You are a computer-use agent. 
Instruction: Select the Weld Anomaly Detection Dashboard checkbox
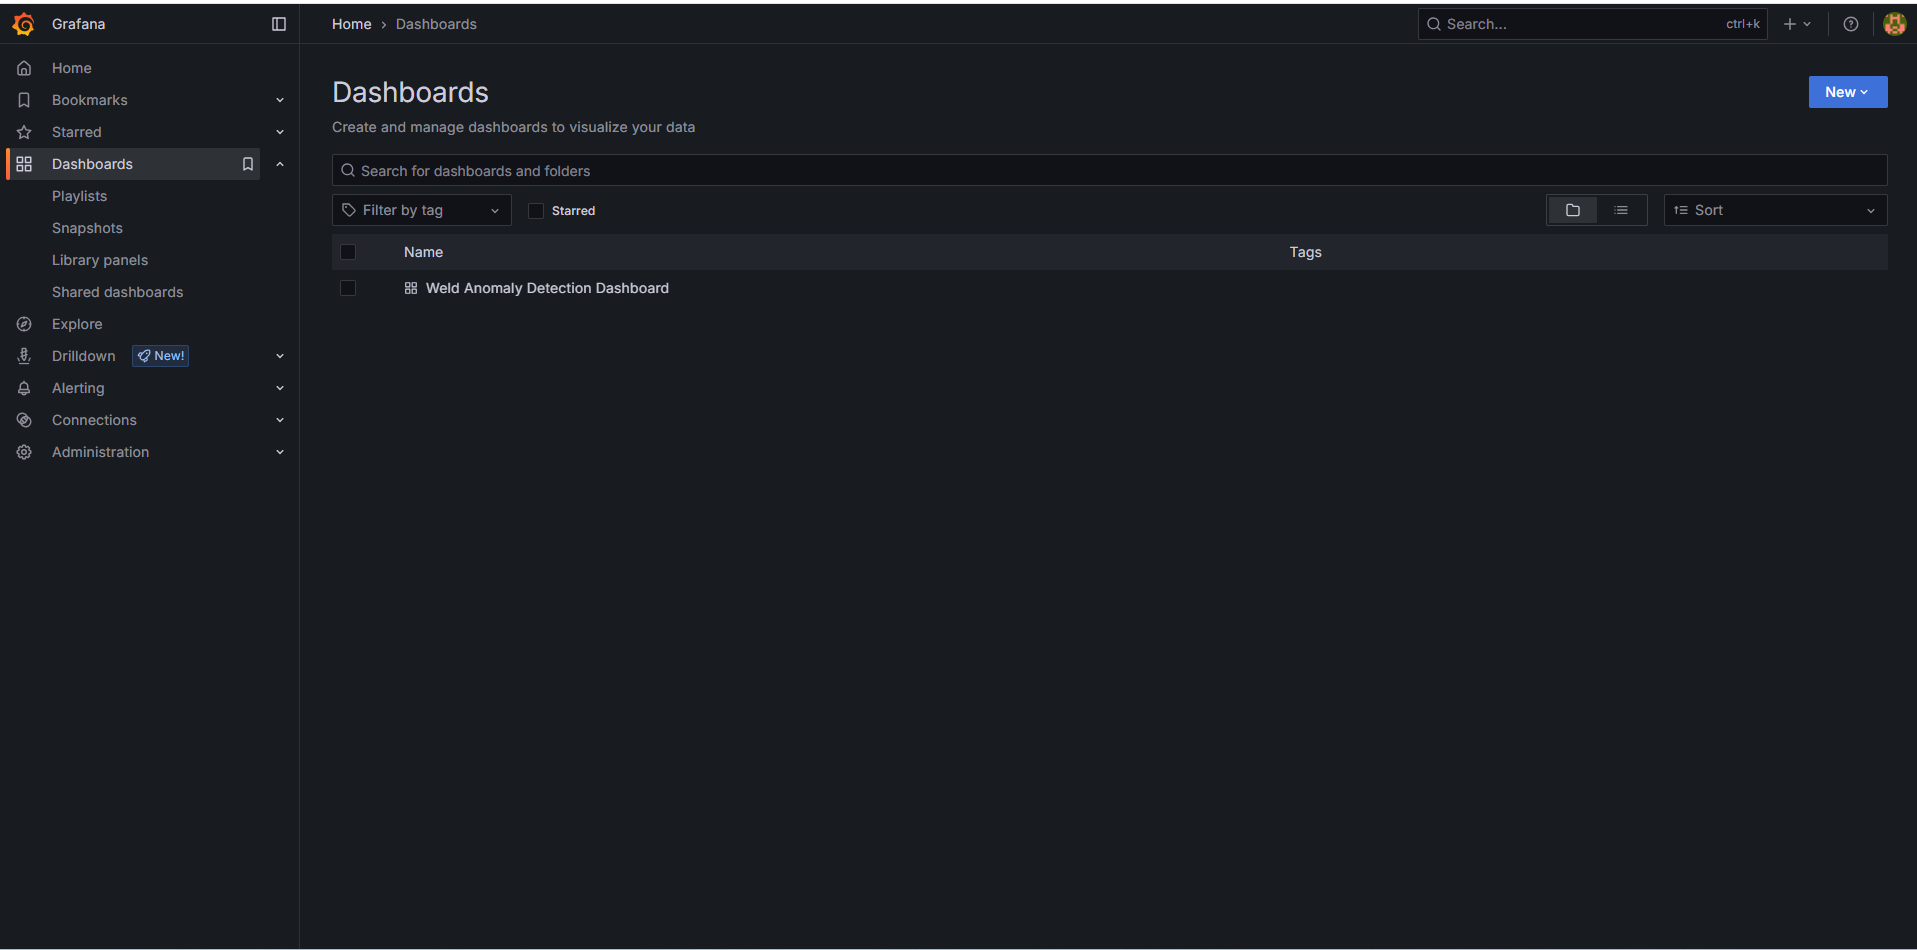tap(348, 288)
